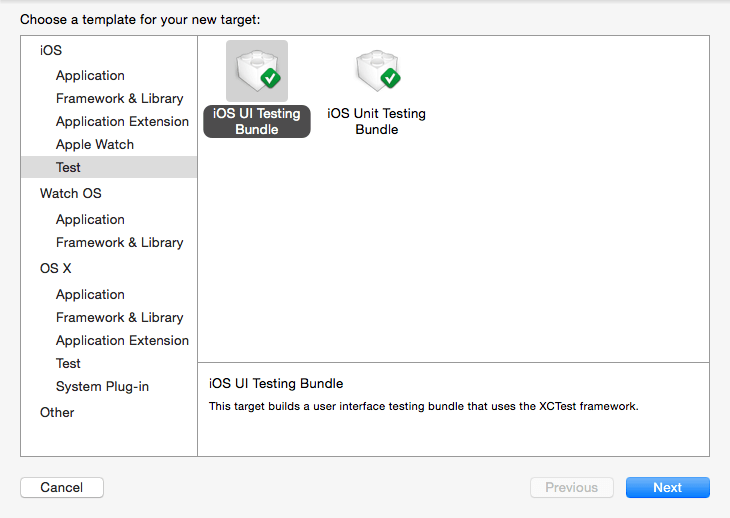The image size is (730, 518).
Task: Select the iOS Unit Testing Bundle icon
Action: [377, 71]
